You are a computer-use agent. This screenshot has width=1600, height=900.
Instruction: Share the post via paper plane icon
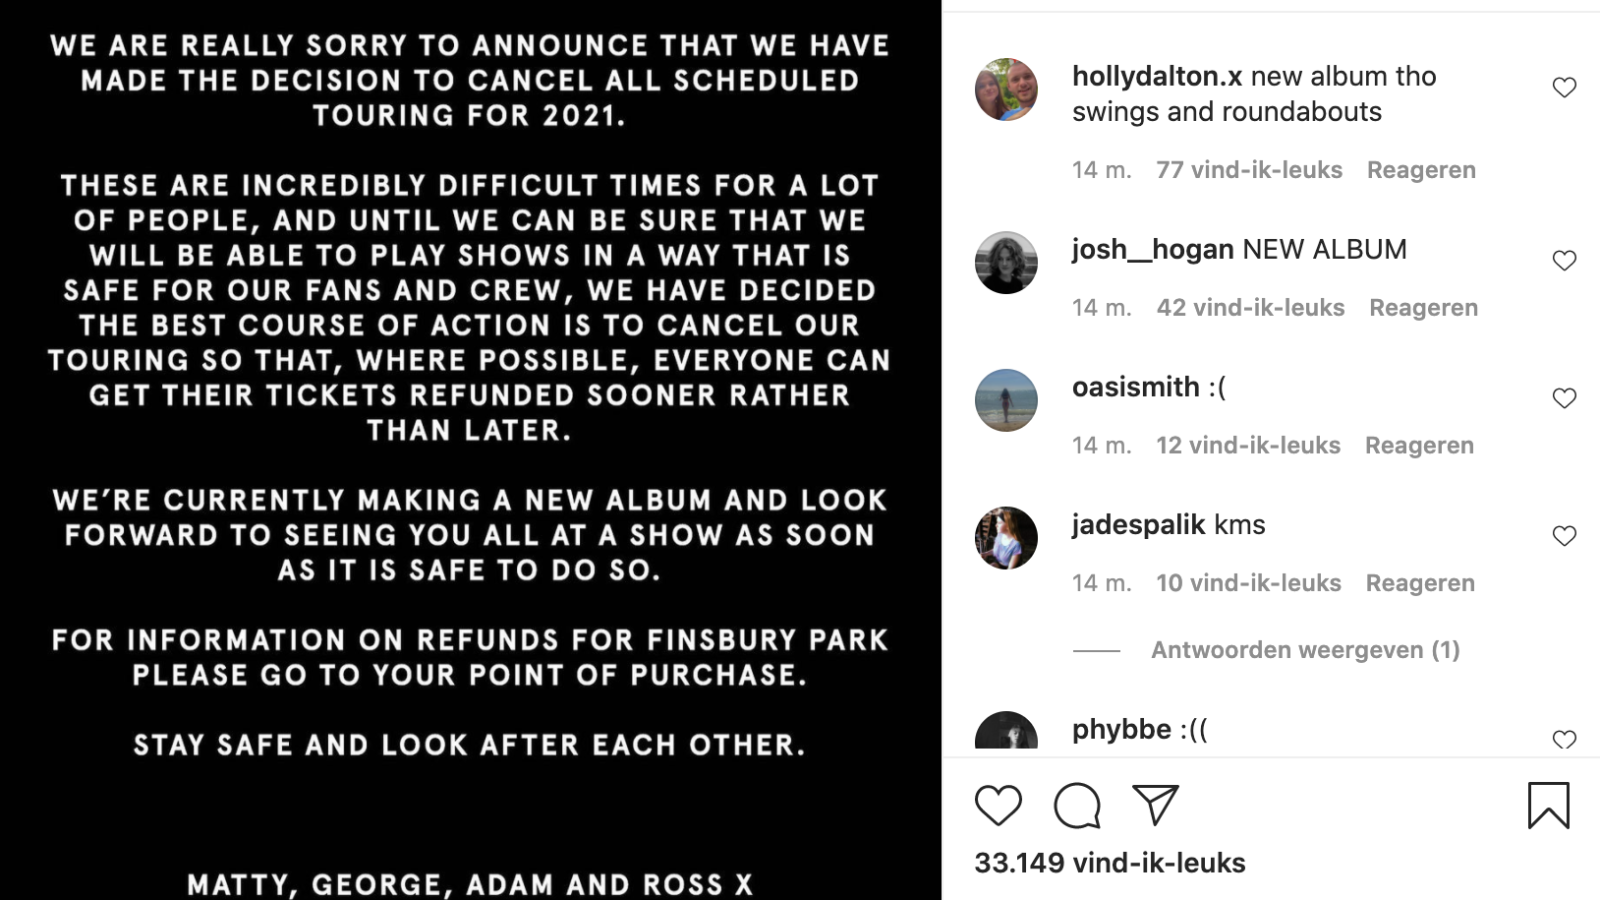coord(1155,805)
